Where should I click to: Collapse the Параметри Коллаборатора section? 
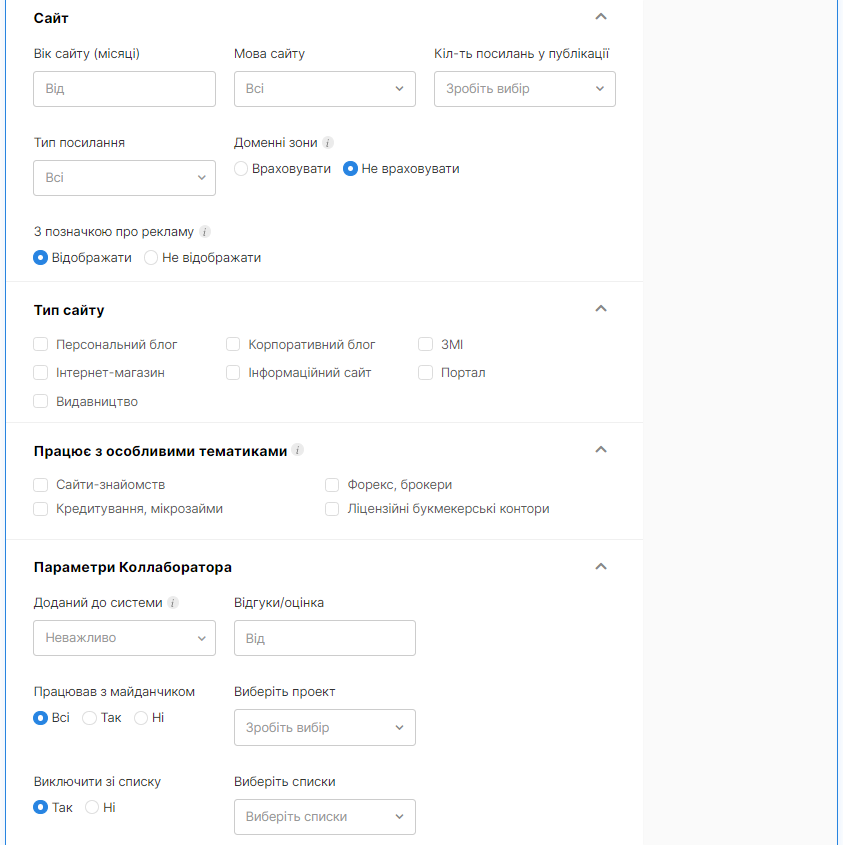click(600, 567)
